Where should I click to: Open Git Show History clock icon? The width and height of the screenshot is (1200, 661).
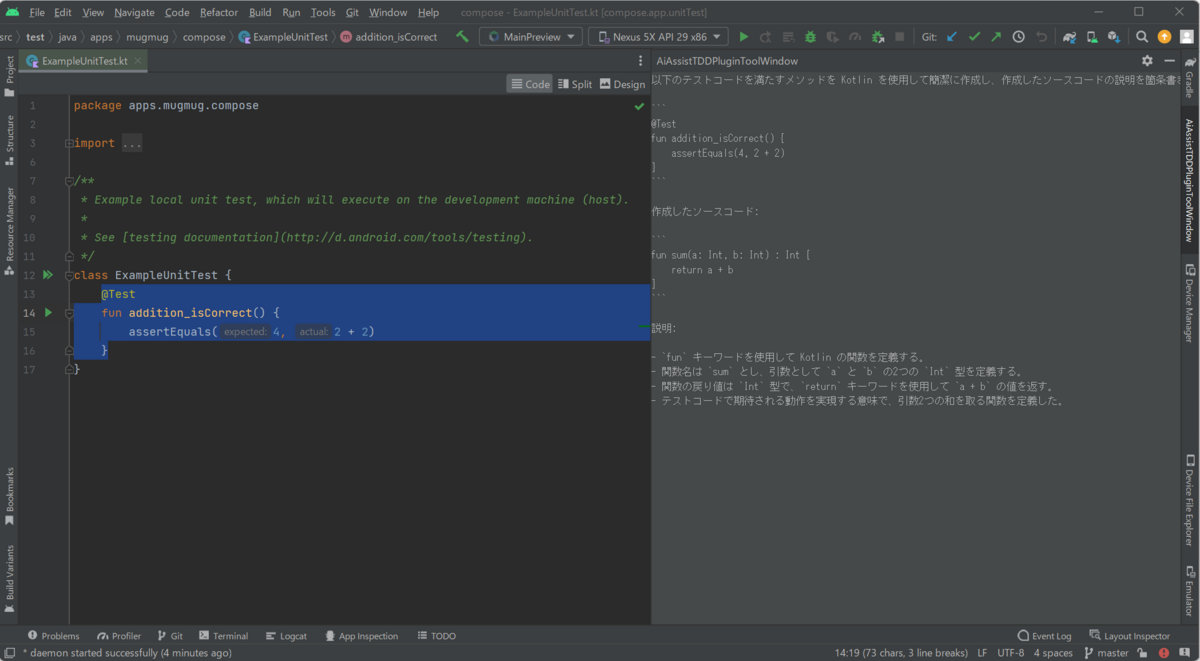(x=1018, y=37)
